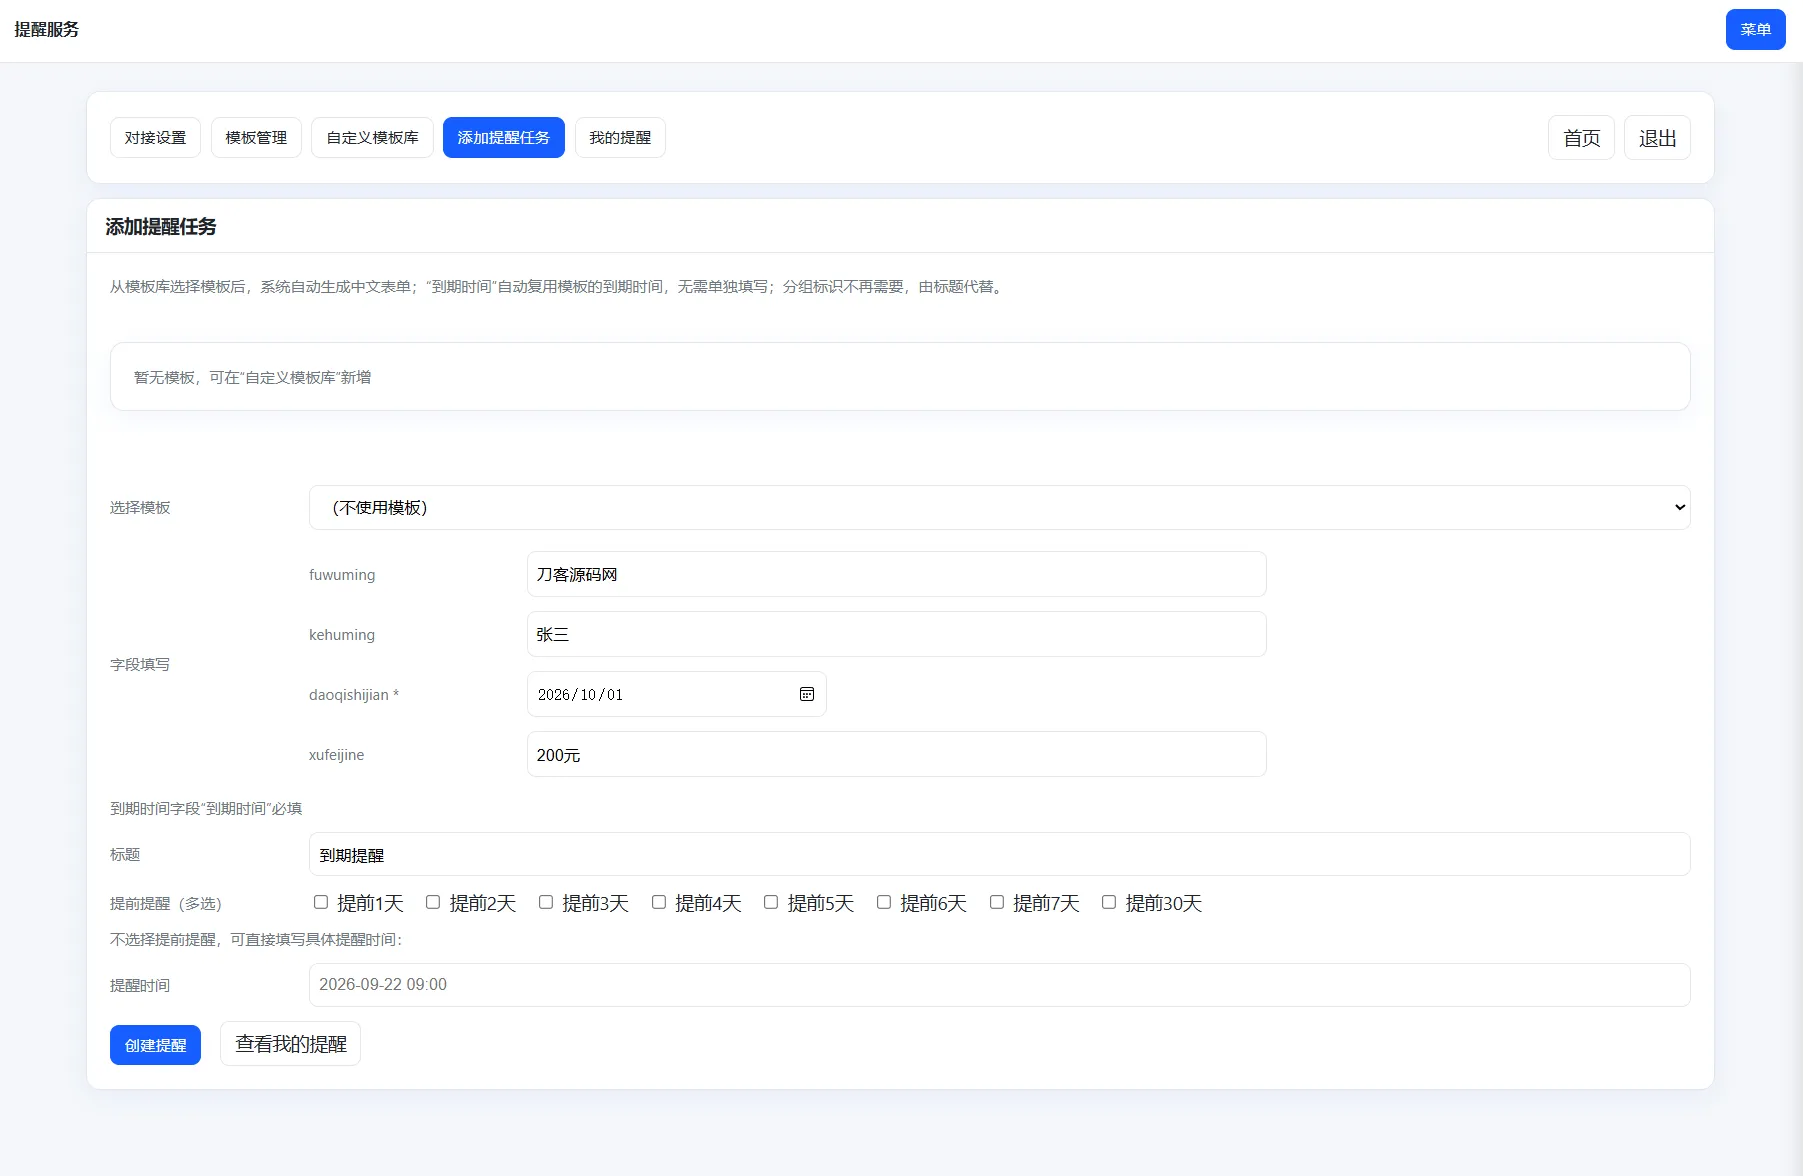Check the 提前1天 checkbox
This screenshot has width=1803, height=1176.
[321, 902]
